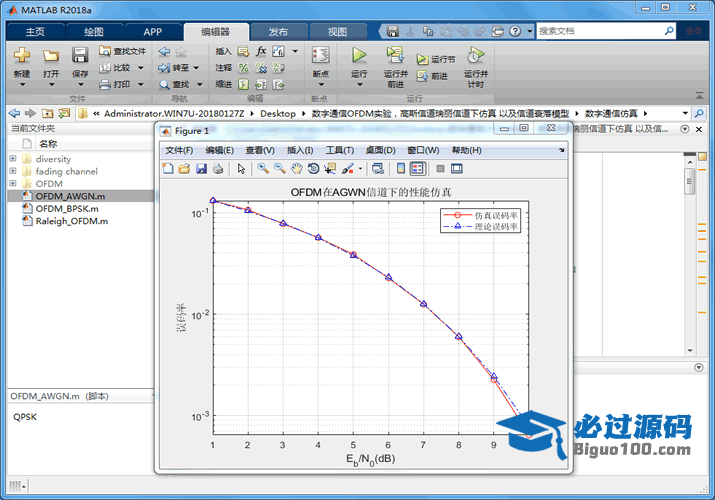Click the help question mark icon
The height and width of the screenshot is (500, 715).
tap(515, 31)
